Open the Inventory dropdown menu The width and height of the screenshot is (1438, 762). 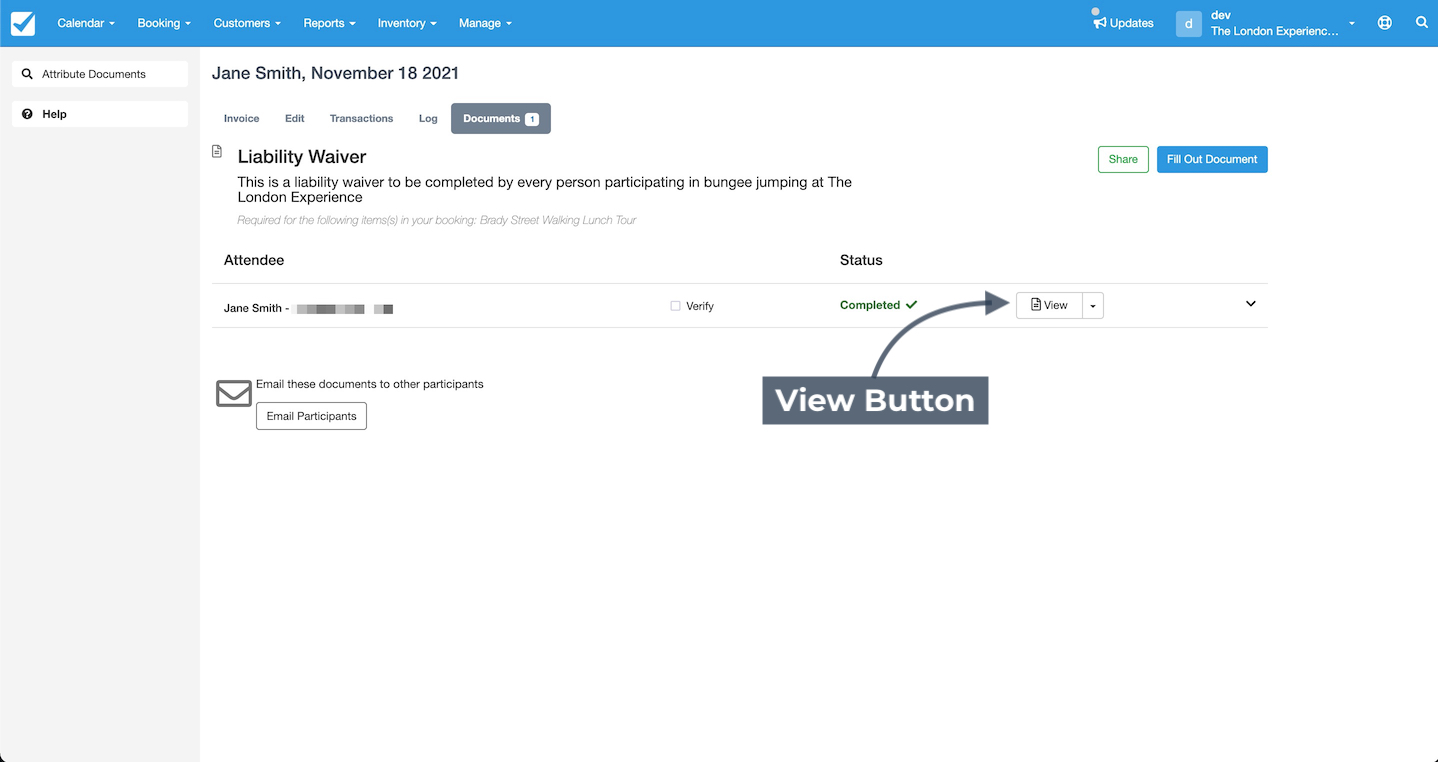point(407,23)
